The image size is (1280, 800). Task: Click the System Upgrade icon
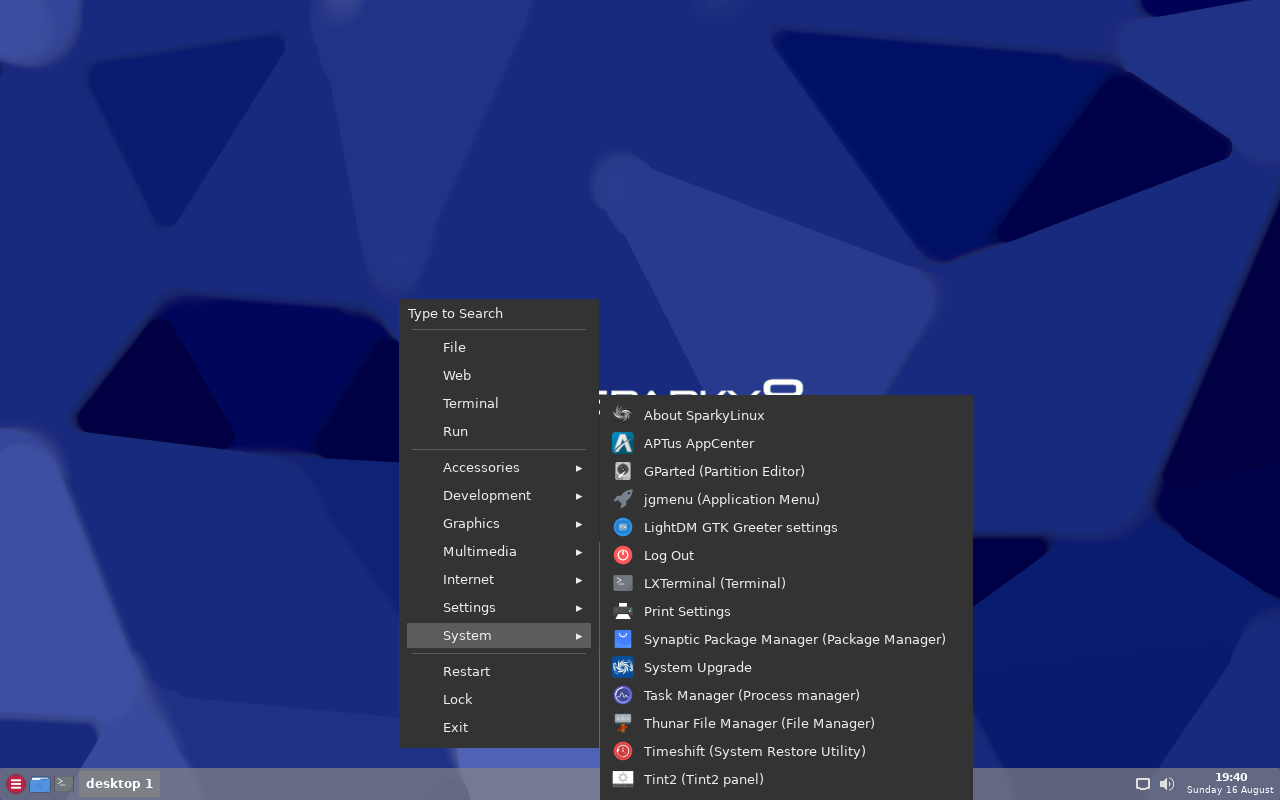click(x=623, y=667)
